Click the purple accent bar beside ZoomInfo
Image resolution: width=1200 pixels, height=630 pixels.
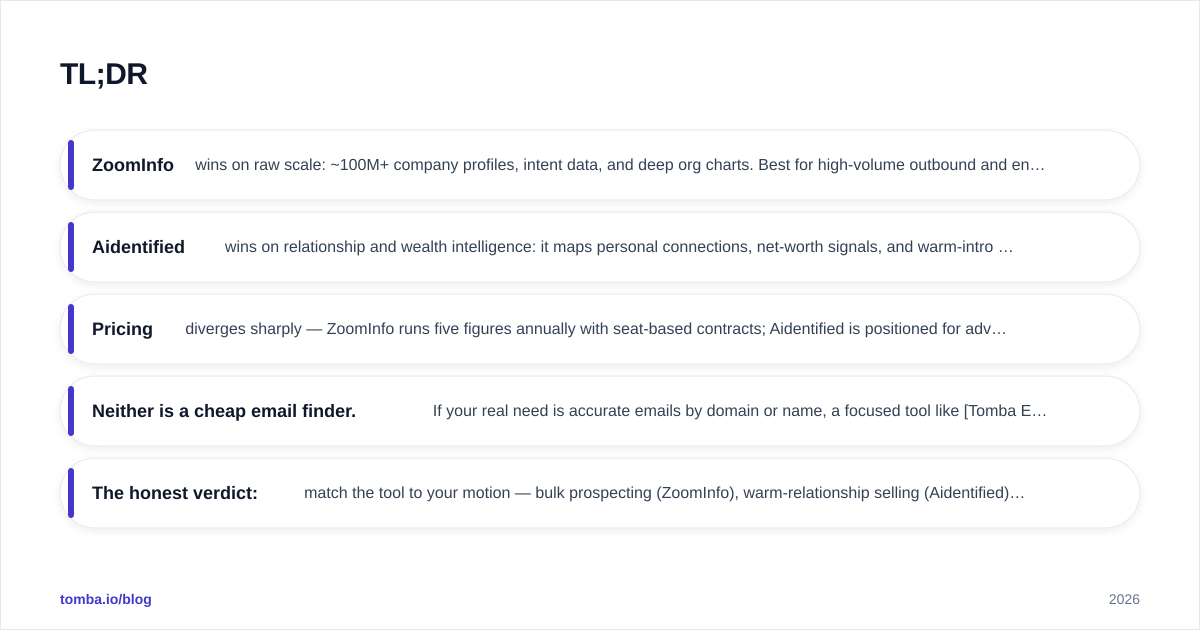click(x=71, y=165)
